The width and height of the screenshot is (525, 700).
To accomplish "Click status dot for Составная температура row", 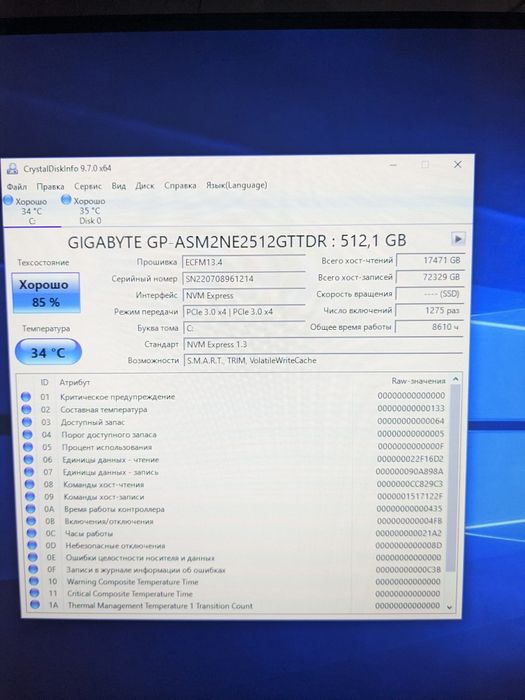I will (x=26, y=409).
